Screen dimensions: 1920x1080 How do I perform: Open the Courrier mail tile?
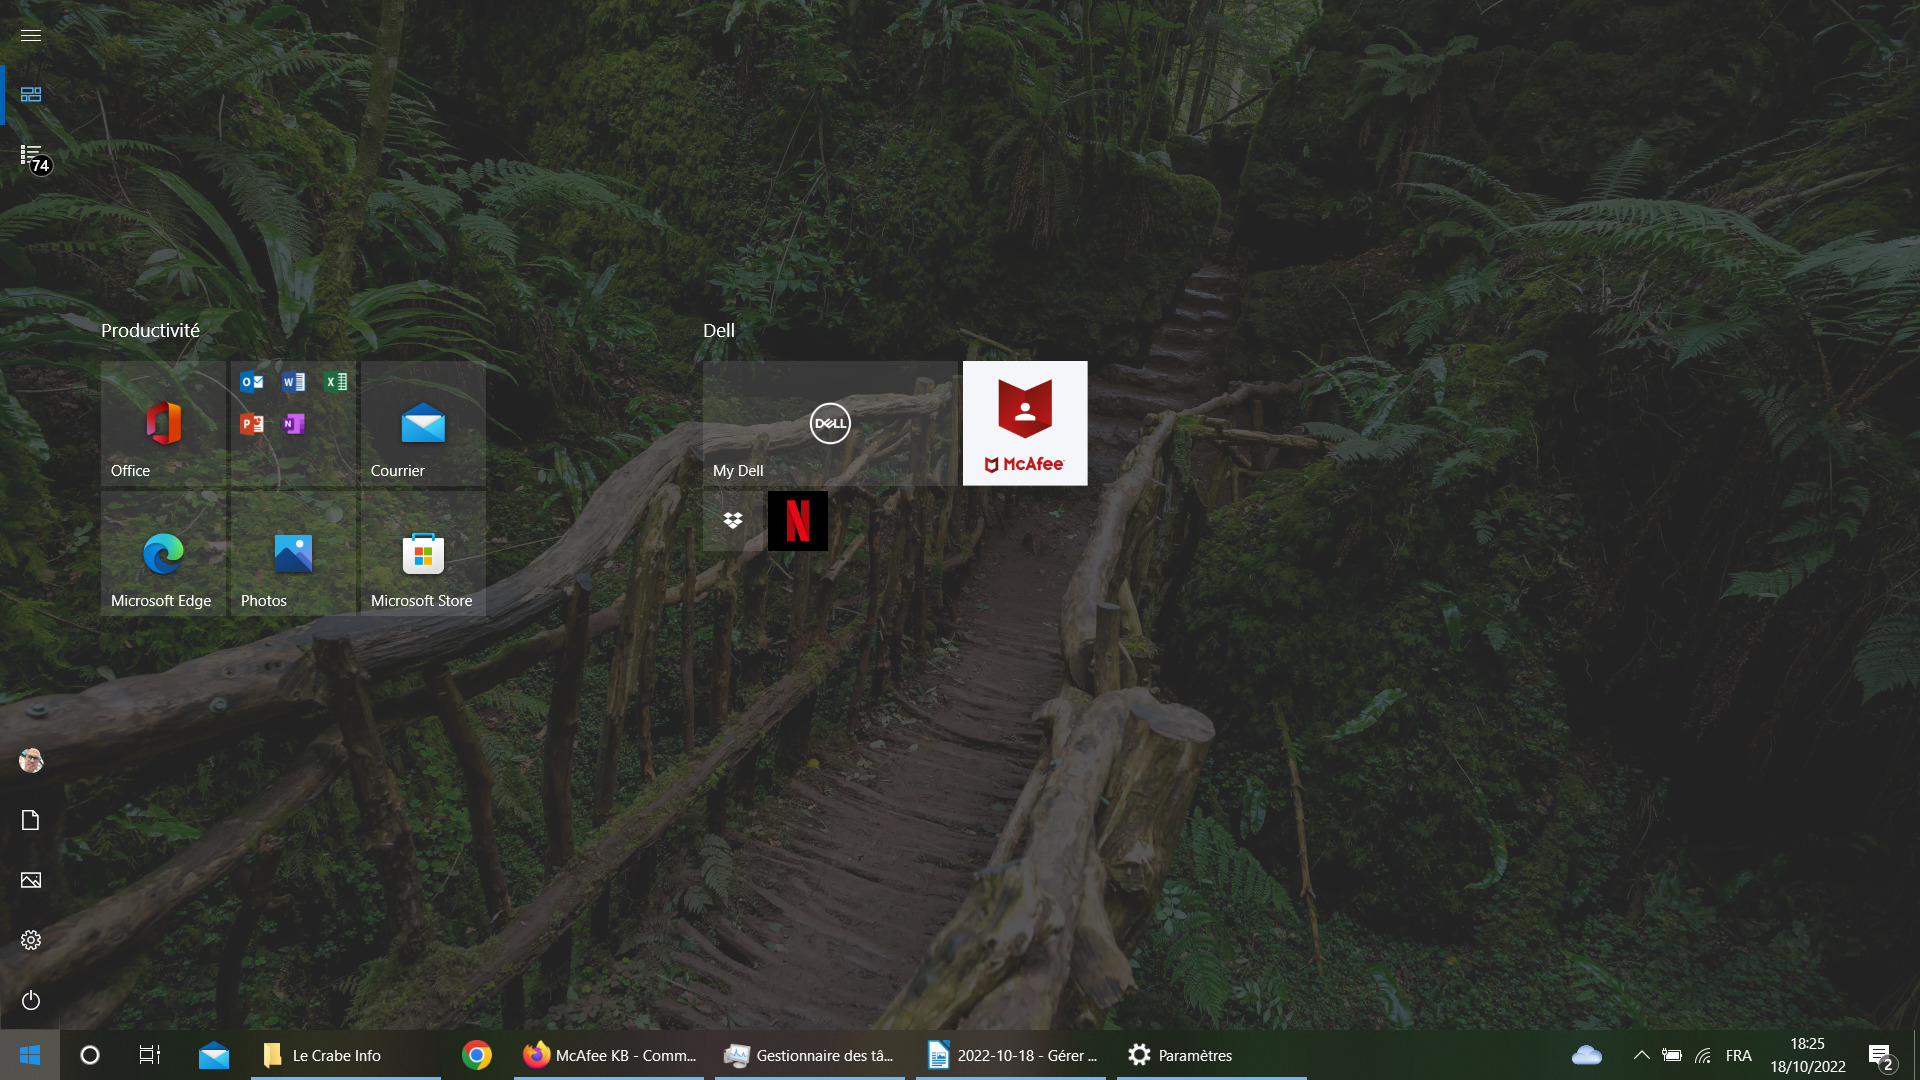pos(423,424)
